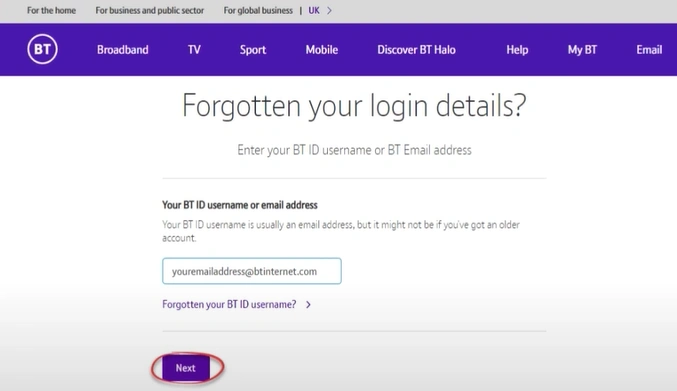Click the arrow beside Forgotten your BT ID username
The width and height of the screenshot is (677, 391).
[308, 305]
